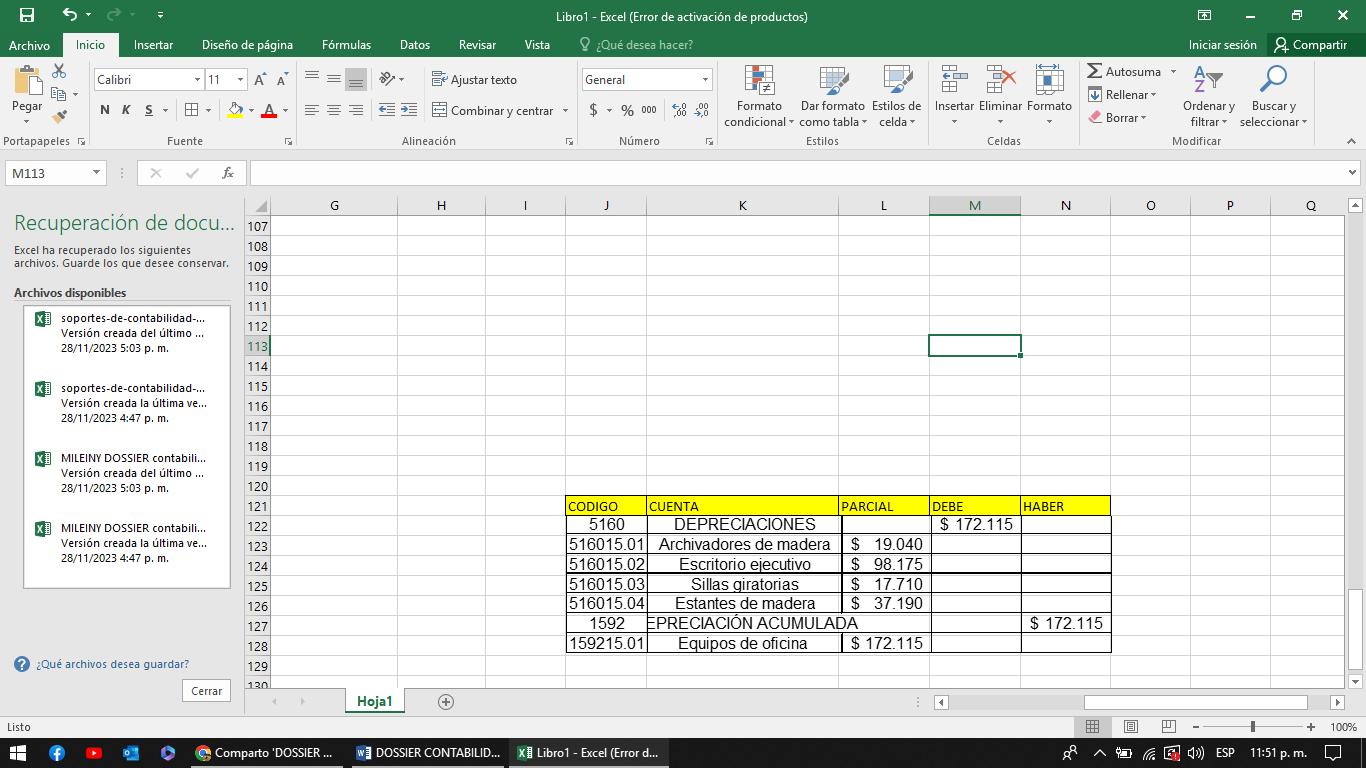Open the font size dropdown
The image size is (1366, 768).
(240, 79)
